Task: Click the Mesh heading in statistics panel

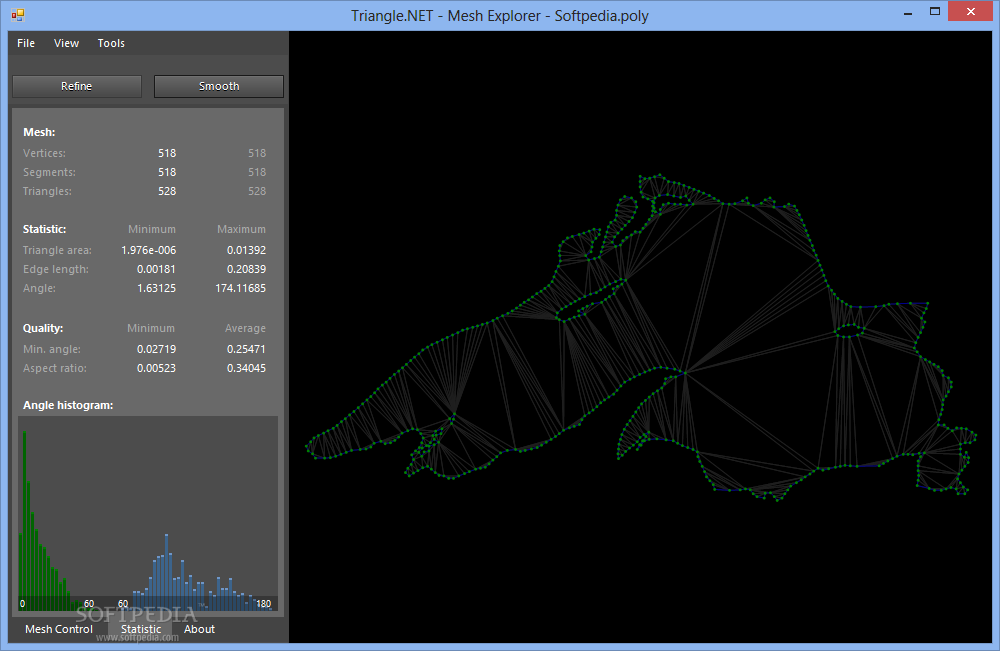Action: click(39, 133)
